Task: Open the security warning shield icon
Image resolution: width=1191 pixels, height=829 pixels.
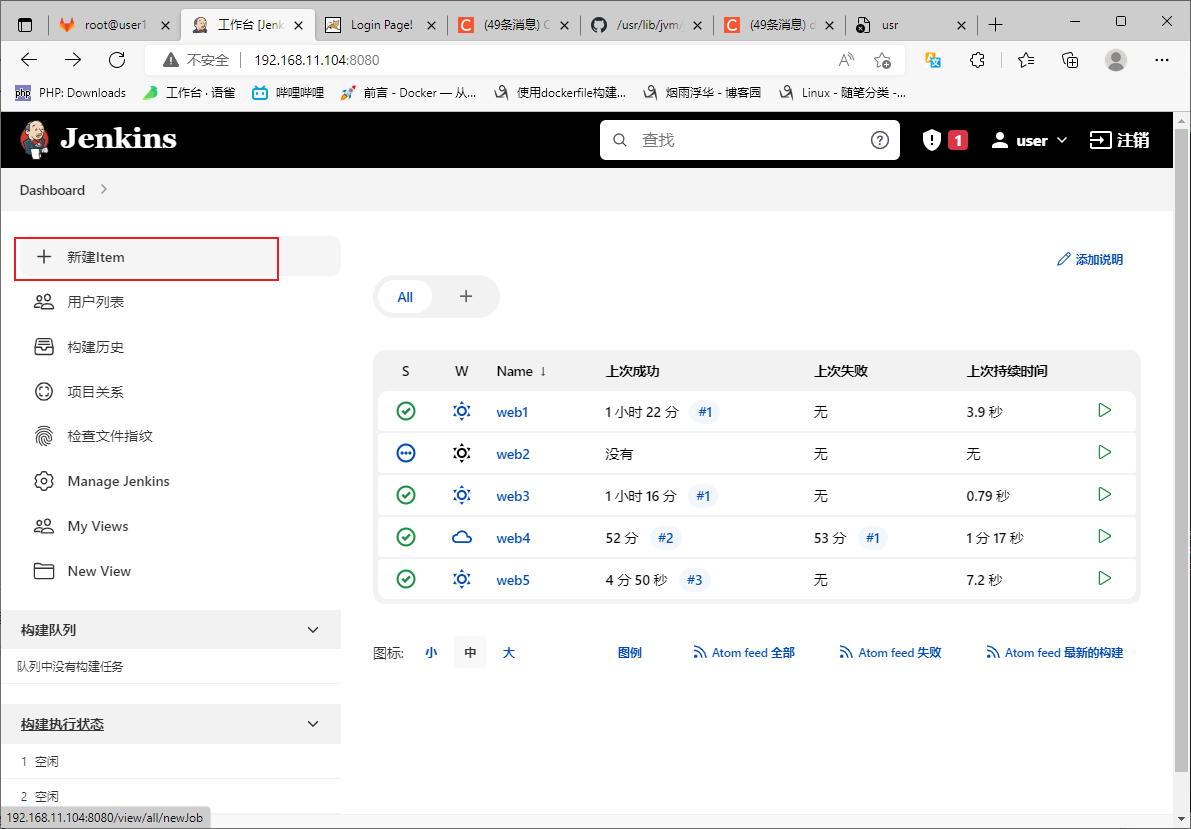Action: pos(932,140)
